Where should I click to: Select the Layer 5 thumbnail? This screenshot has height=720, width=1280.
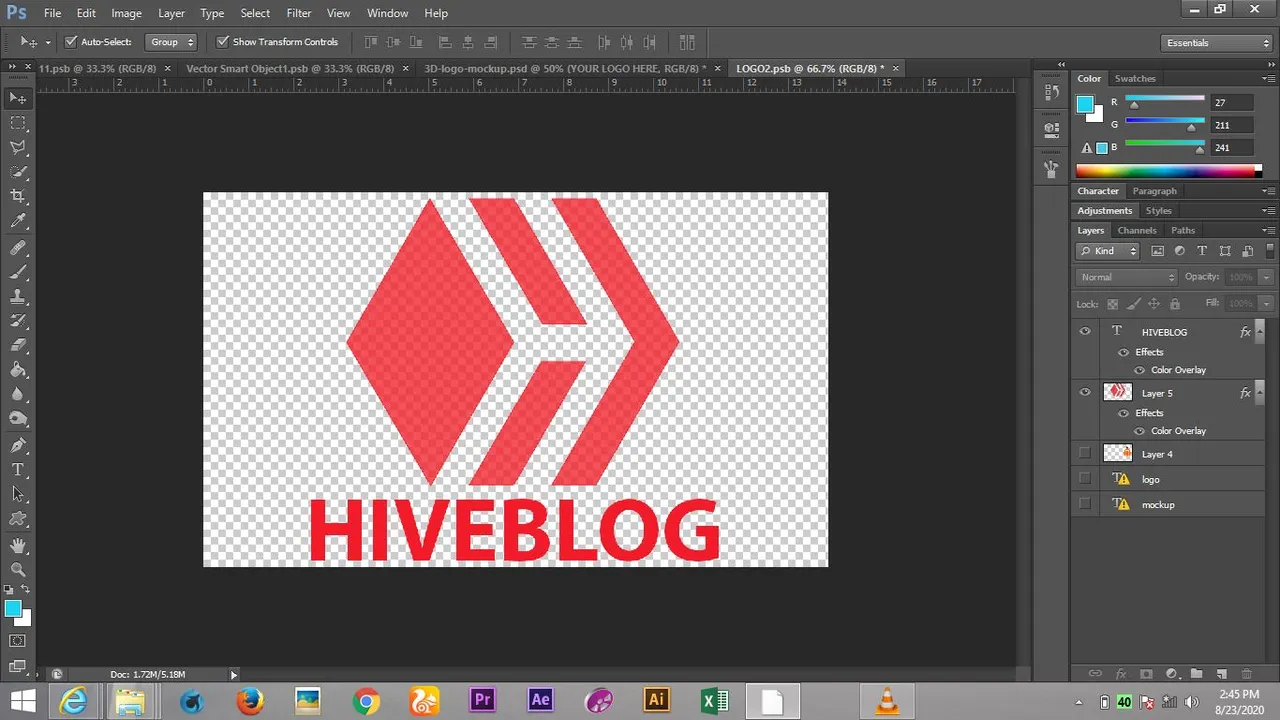tap(1117, 393)
